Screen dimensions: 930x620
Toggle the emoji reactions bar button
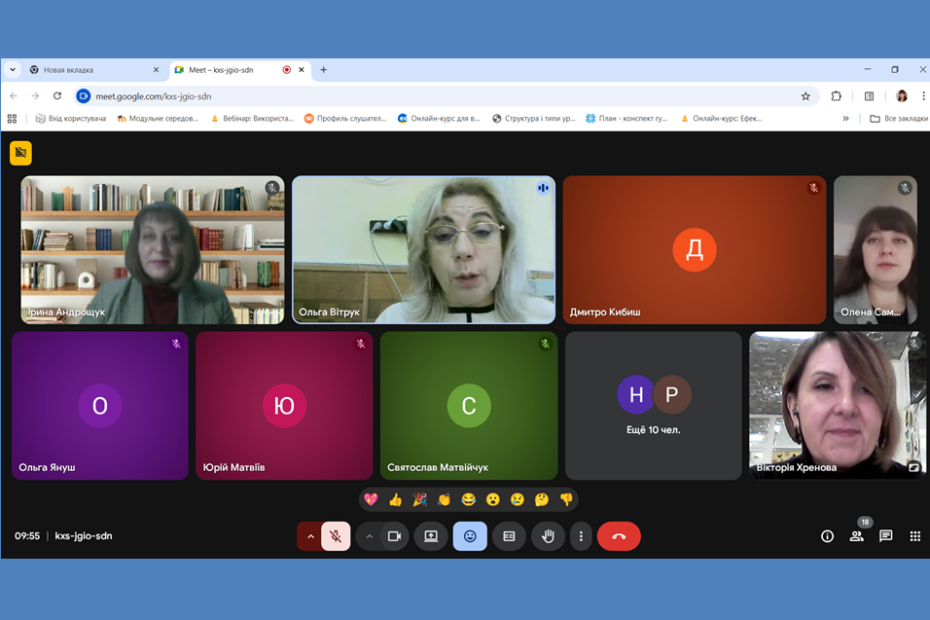pos(470,536)
